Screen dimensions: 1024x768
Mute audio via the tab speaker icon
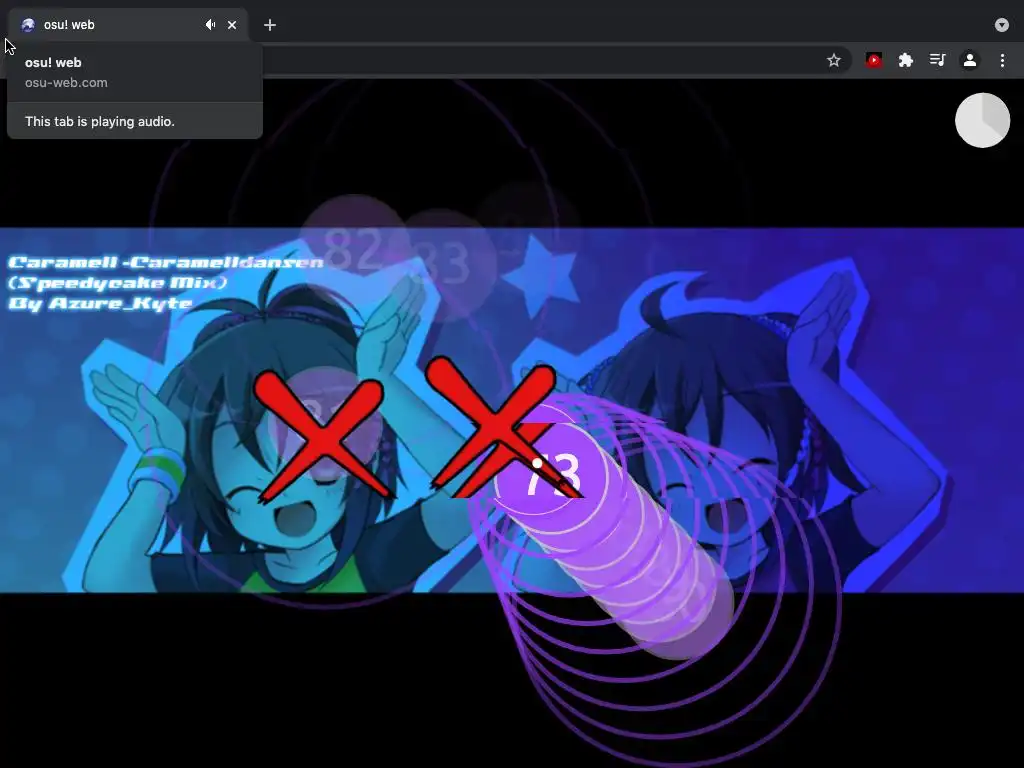[x=210, y=25]
